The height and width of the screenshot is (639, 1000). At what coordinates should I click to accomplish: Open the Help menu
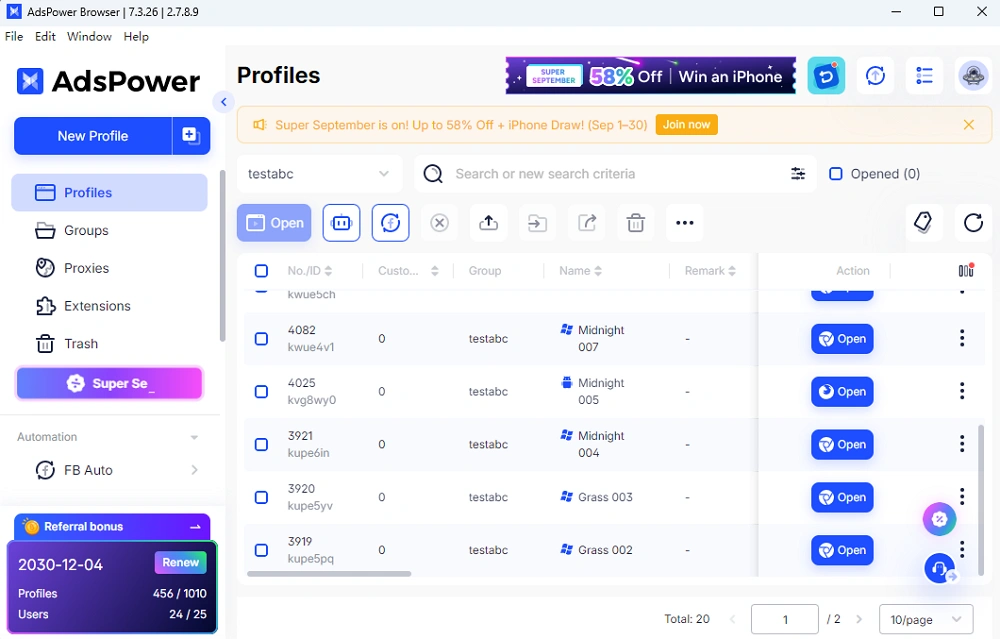click(136, 36)
